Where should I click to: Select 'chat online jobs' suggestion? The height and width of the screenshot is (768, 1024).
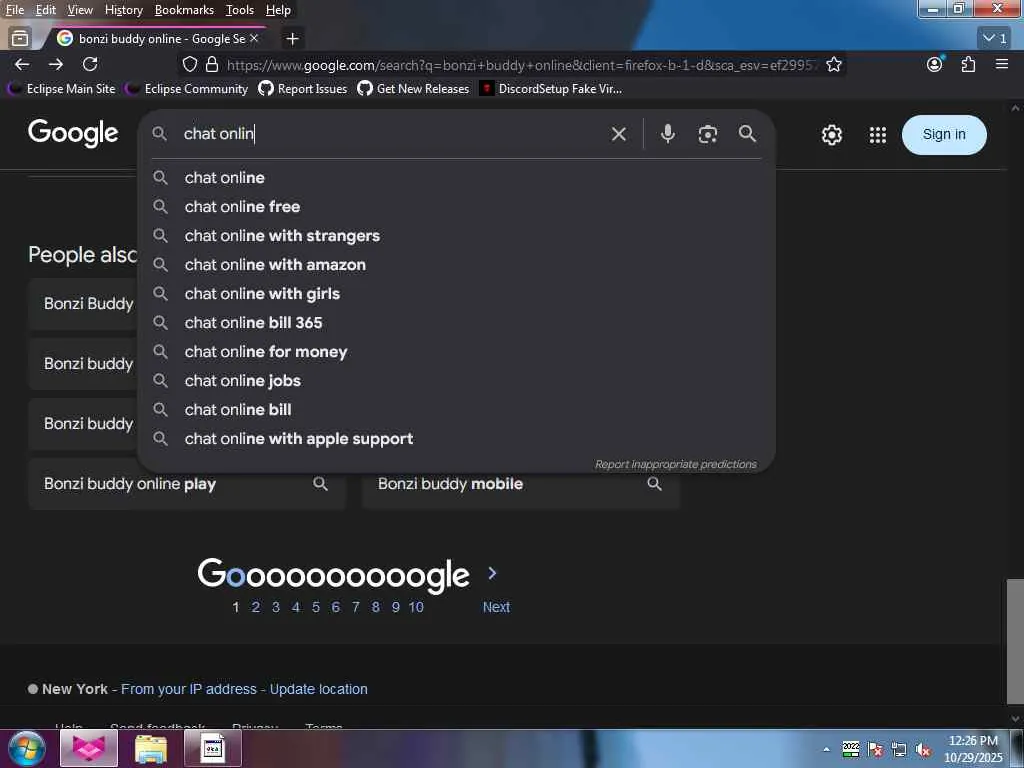[x=456, y=381]
